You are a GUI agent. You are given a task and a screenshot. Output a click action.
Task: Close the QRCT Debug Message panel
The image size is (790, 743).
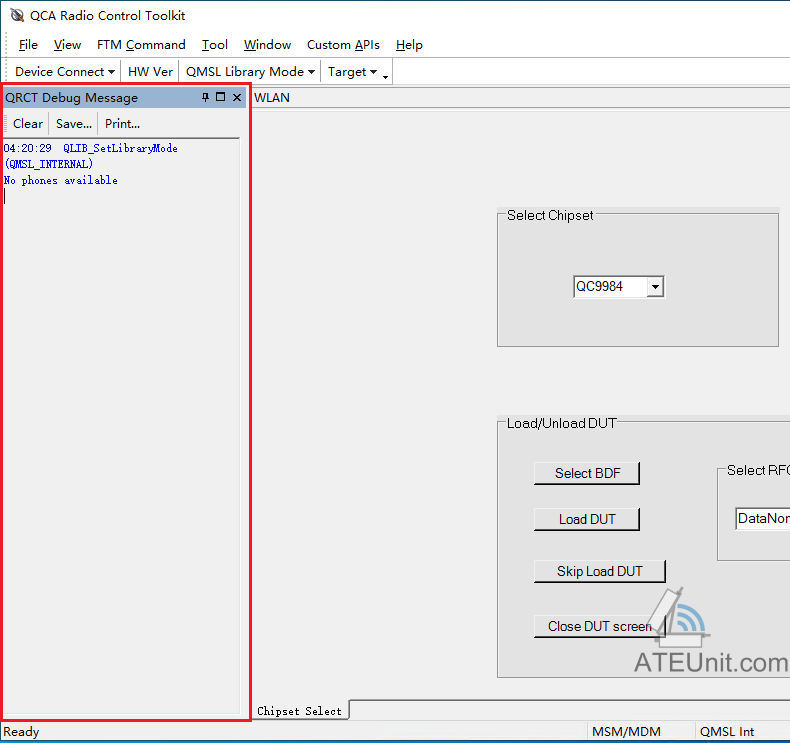[x=237, y=97]
